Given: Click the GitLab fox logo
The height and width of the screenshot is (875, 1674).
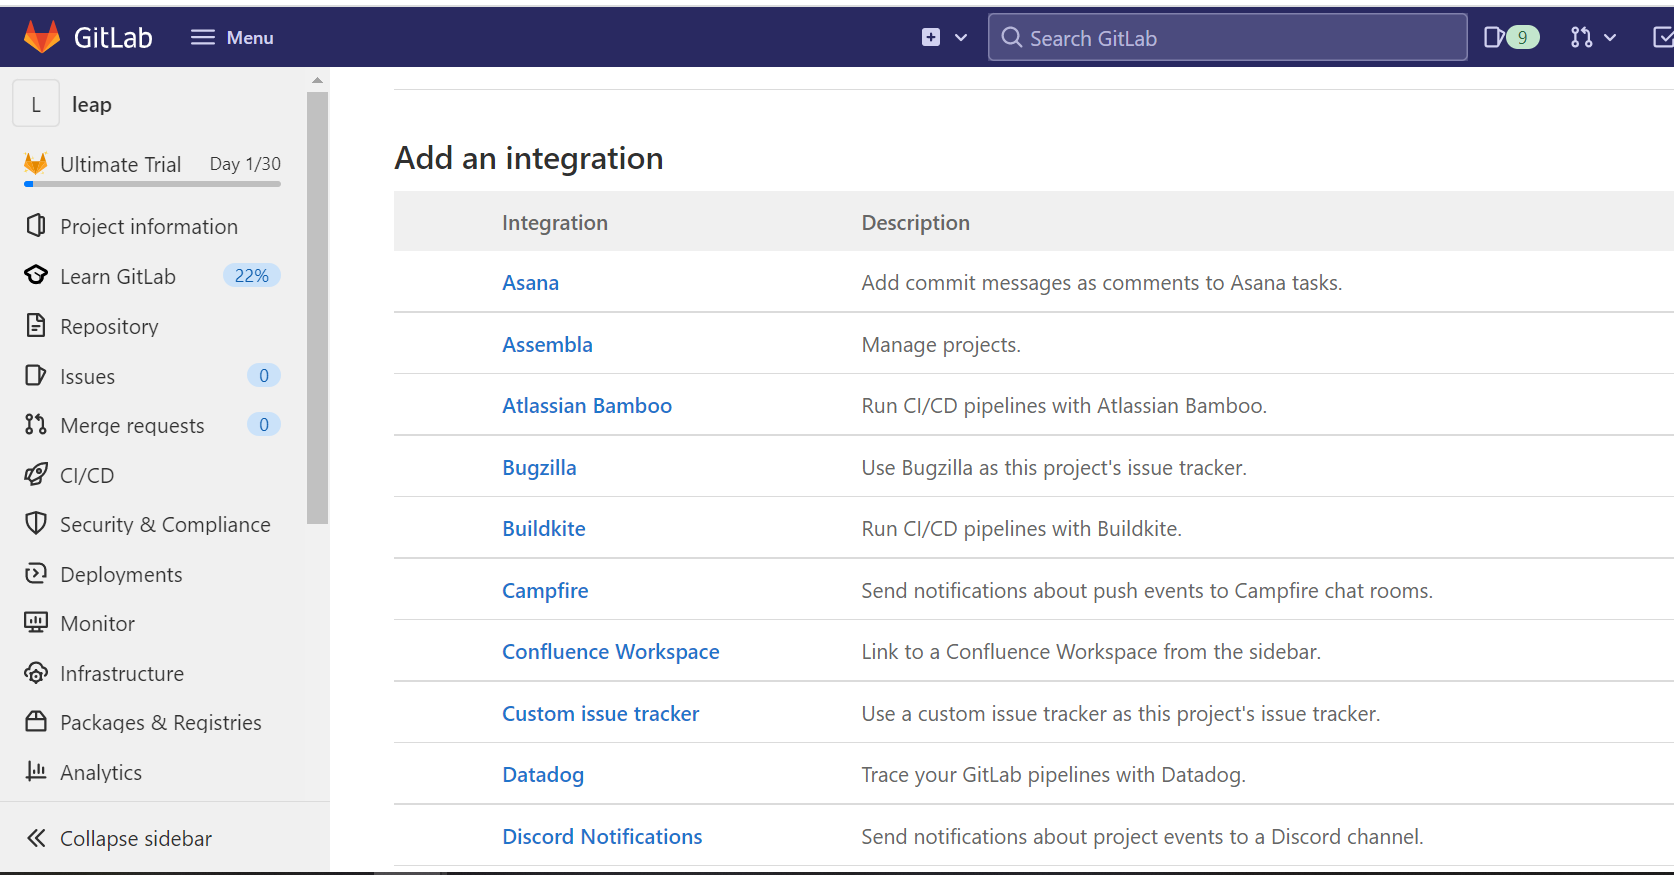Looking at the screenshot, I should [x=42, y=37].
